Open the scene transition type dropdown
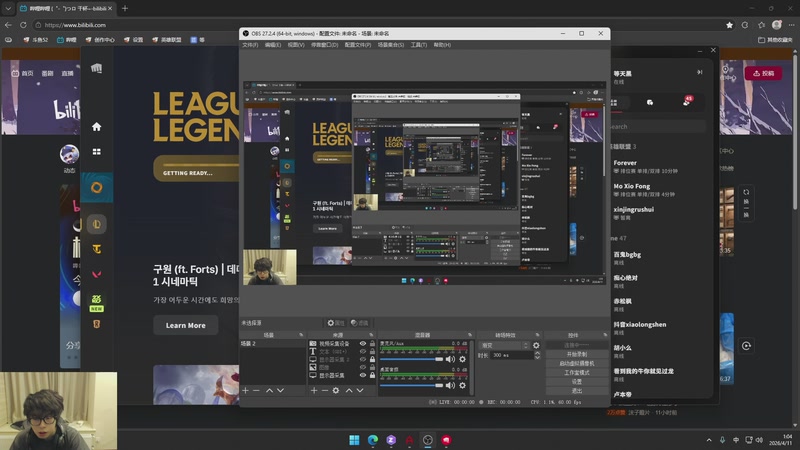 click(504, 345)
